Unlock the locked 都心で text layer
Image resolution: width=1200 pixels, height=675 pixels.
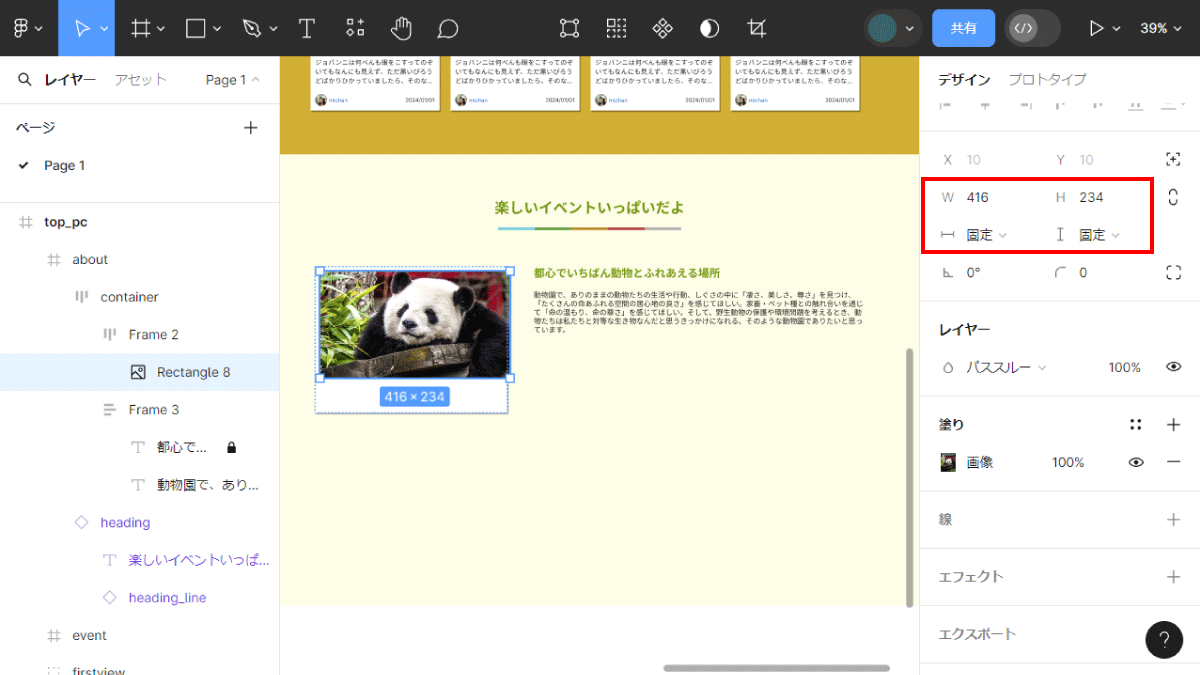(231, 447)
